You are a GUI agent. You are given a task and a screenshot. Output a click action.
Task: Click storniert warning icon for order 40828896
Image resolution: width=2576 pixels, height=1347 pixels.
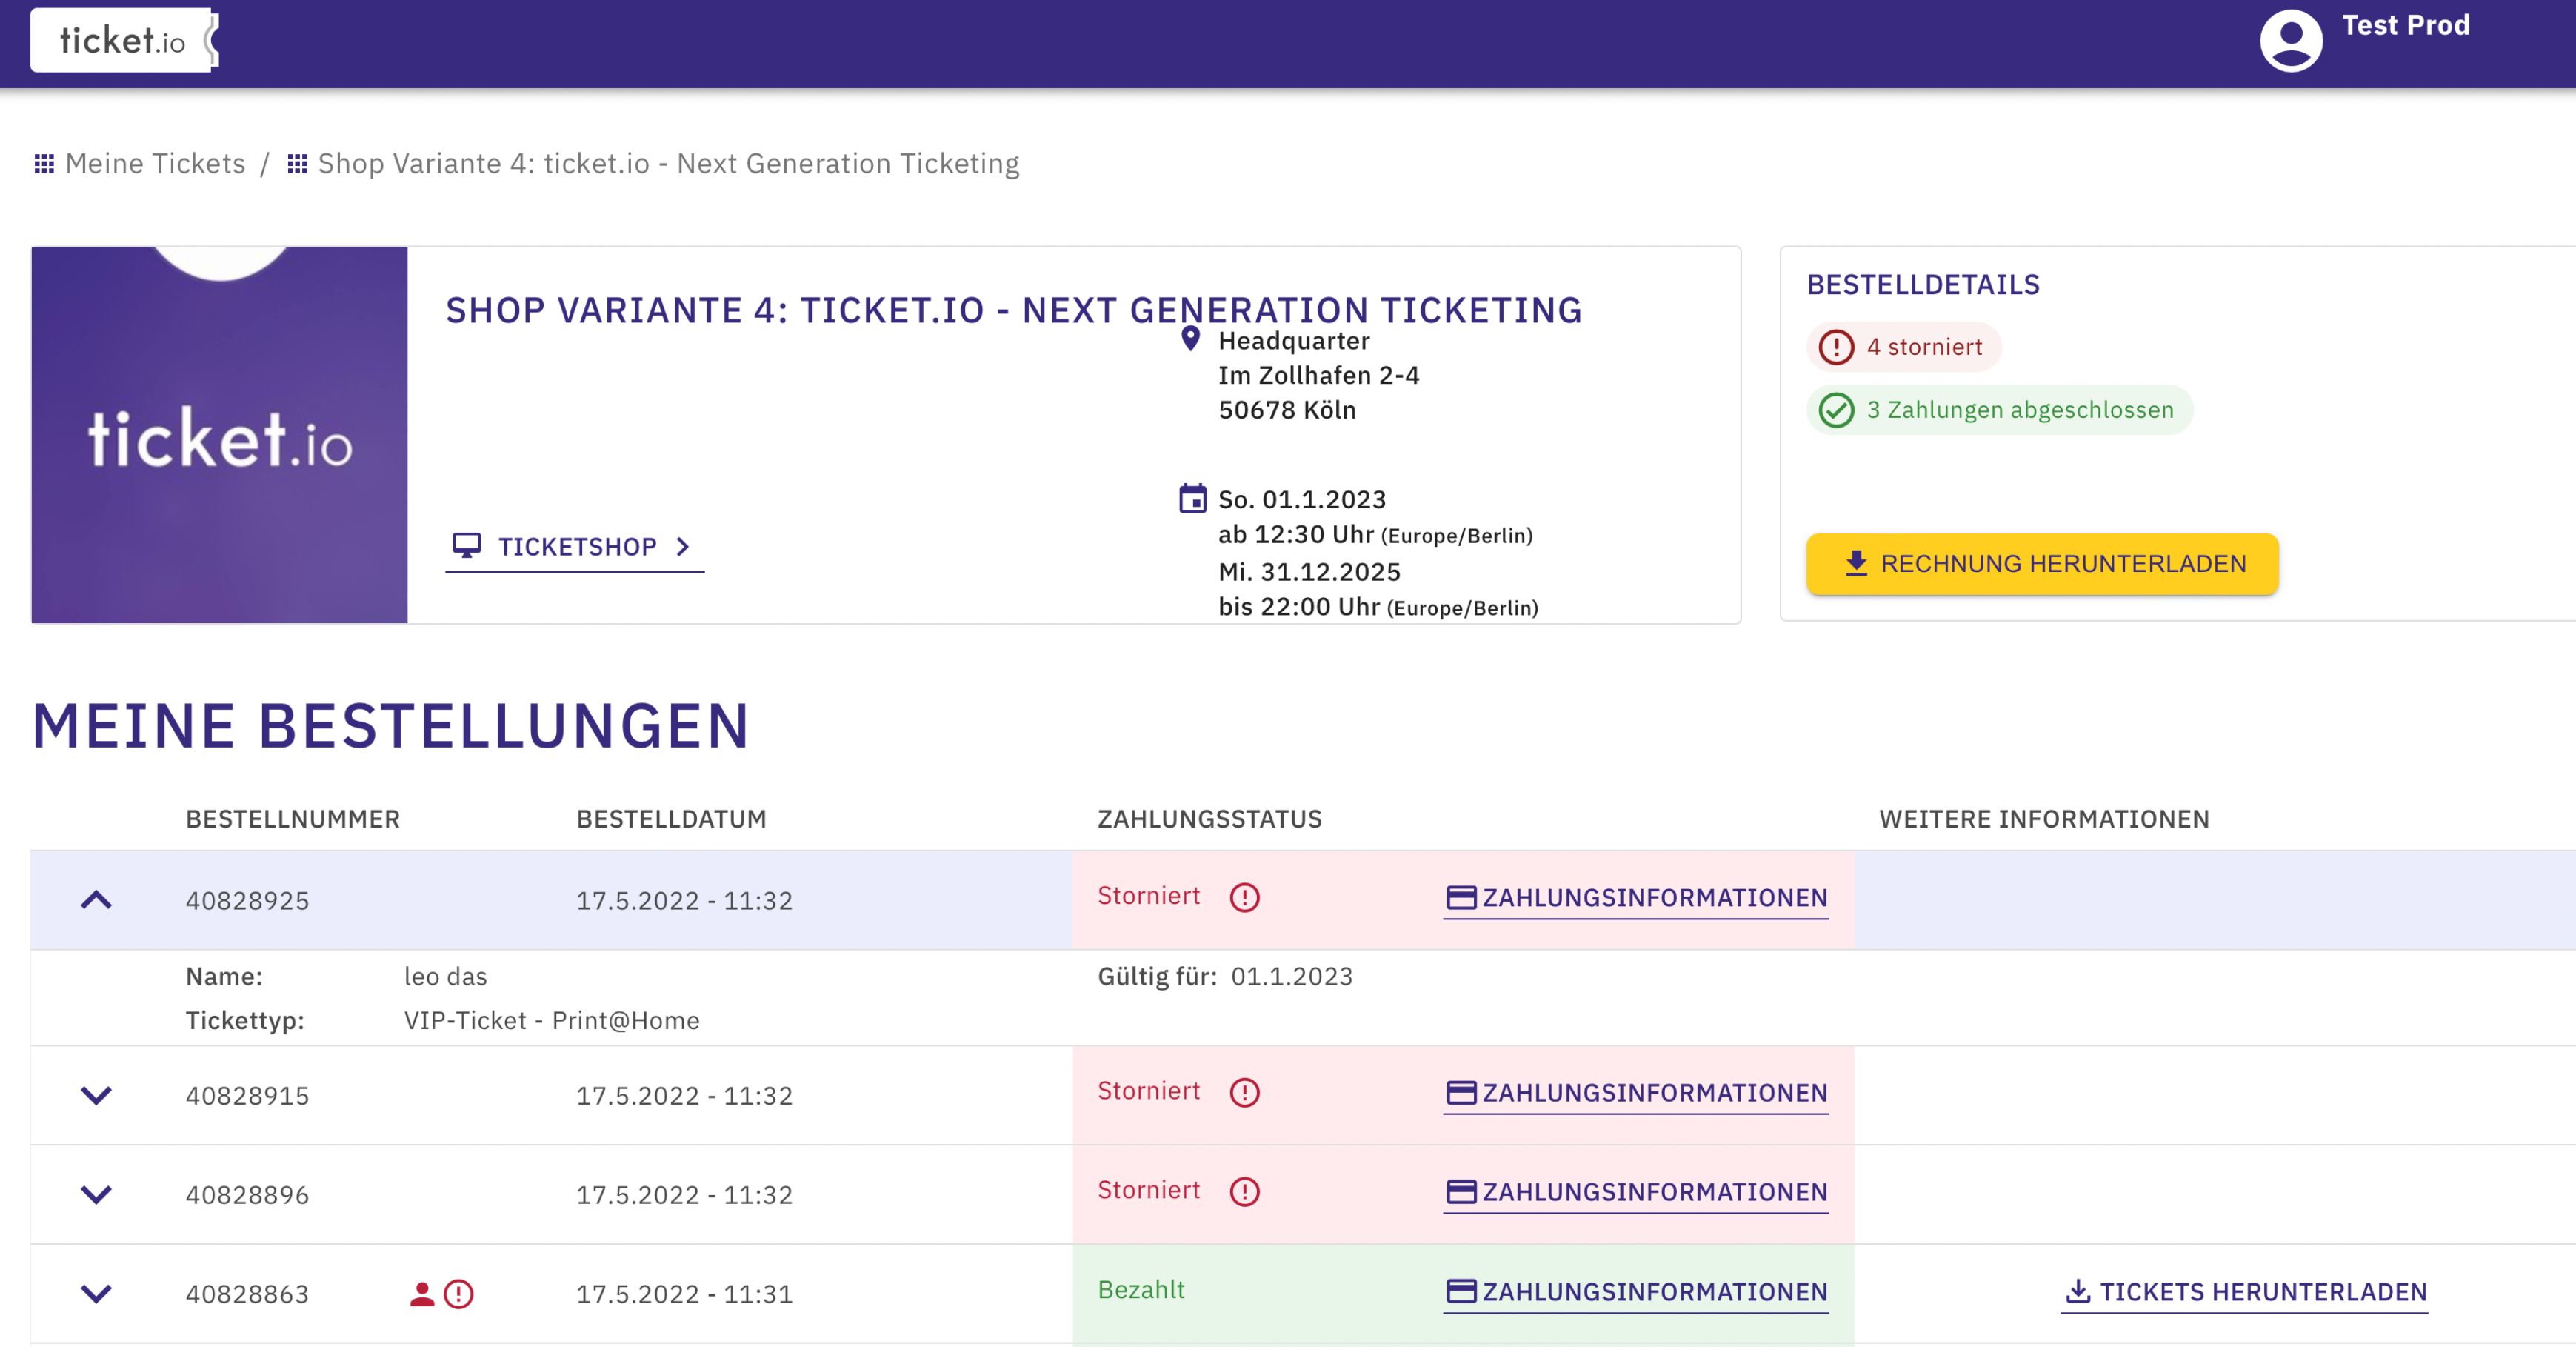pyautogui.click(x=1244, y=1191)
